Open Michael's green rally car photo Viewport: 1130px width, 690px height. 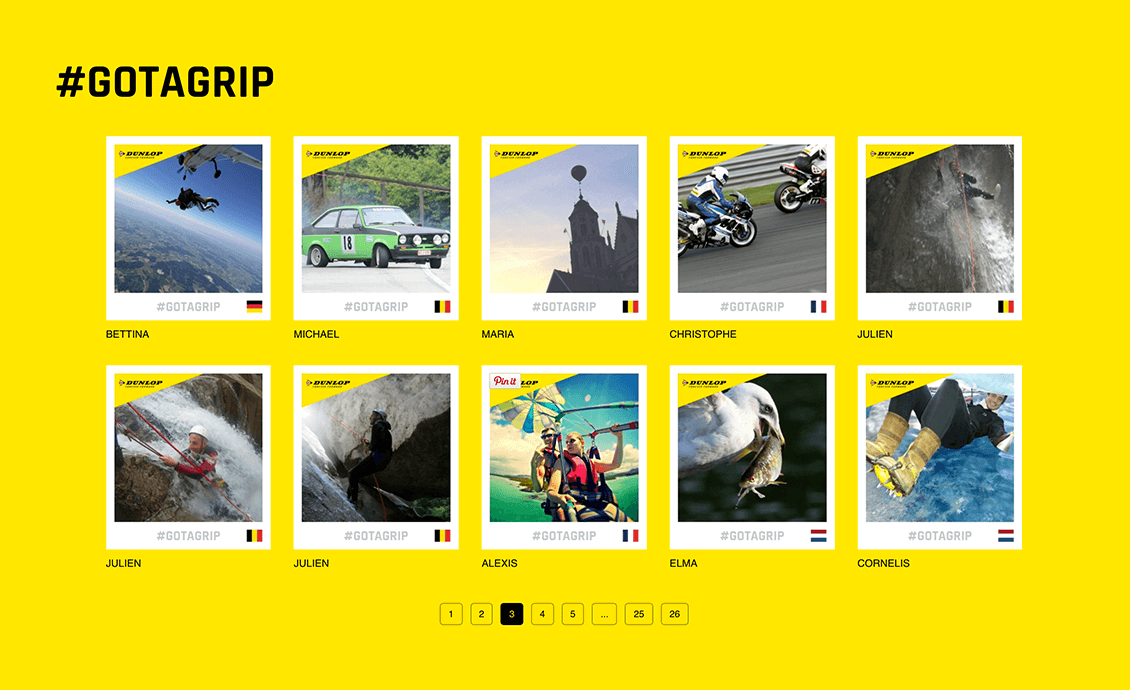376,218
